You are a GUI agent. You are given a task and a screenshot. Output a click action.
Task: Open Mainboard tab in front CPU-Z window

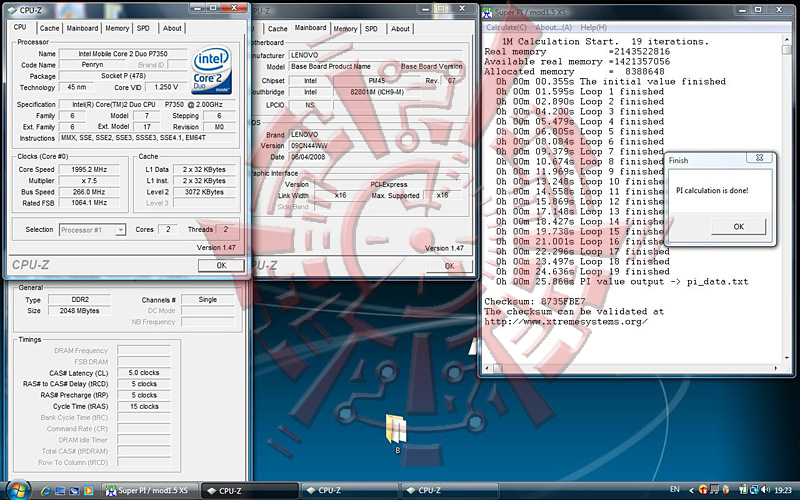coord(82,29)
